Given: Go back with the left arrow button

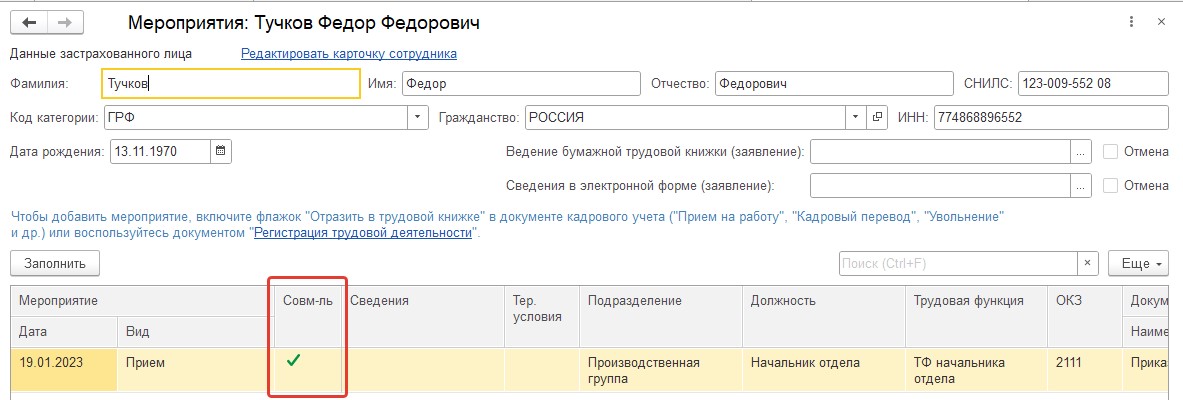Looking at the screenshot, I should coord(29,23).
